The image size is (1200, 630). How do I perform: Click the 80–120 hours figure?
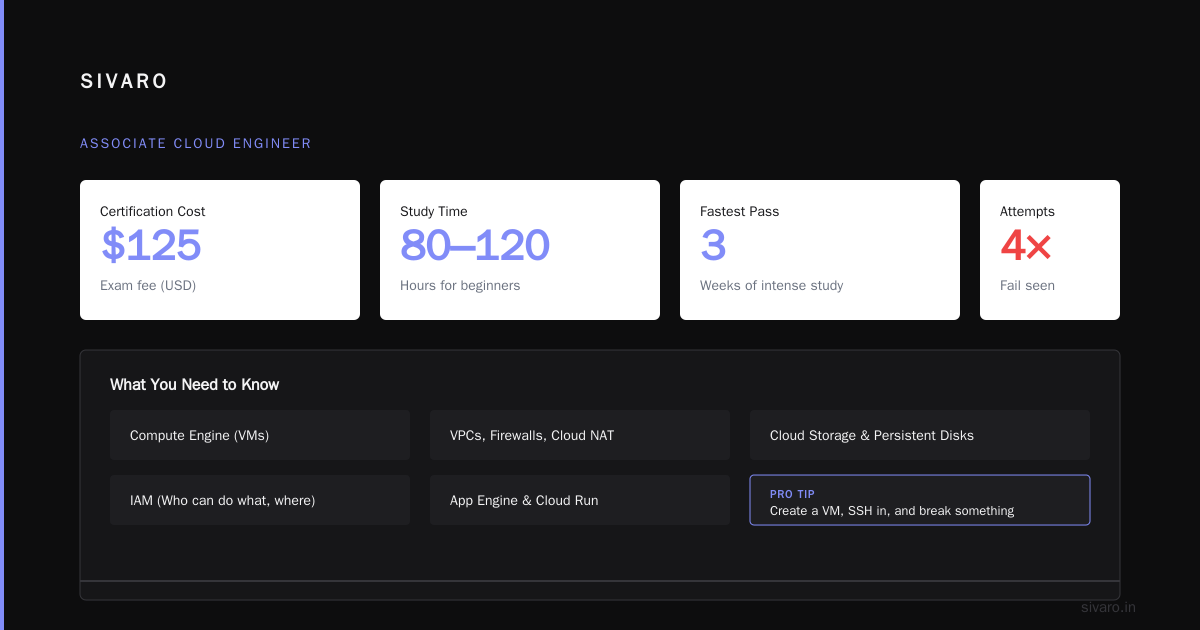[x=475, y=246]
